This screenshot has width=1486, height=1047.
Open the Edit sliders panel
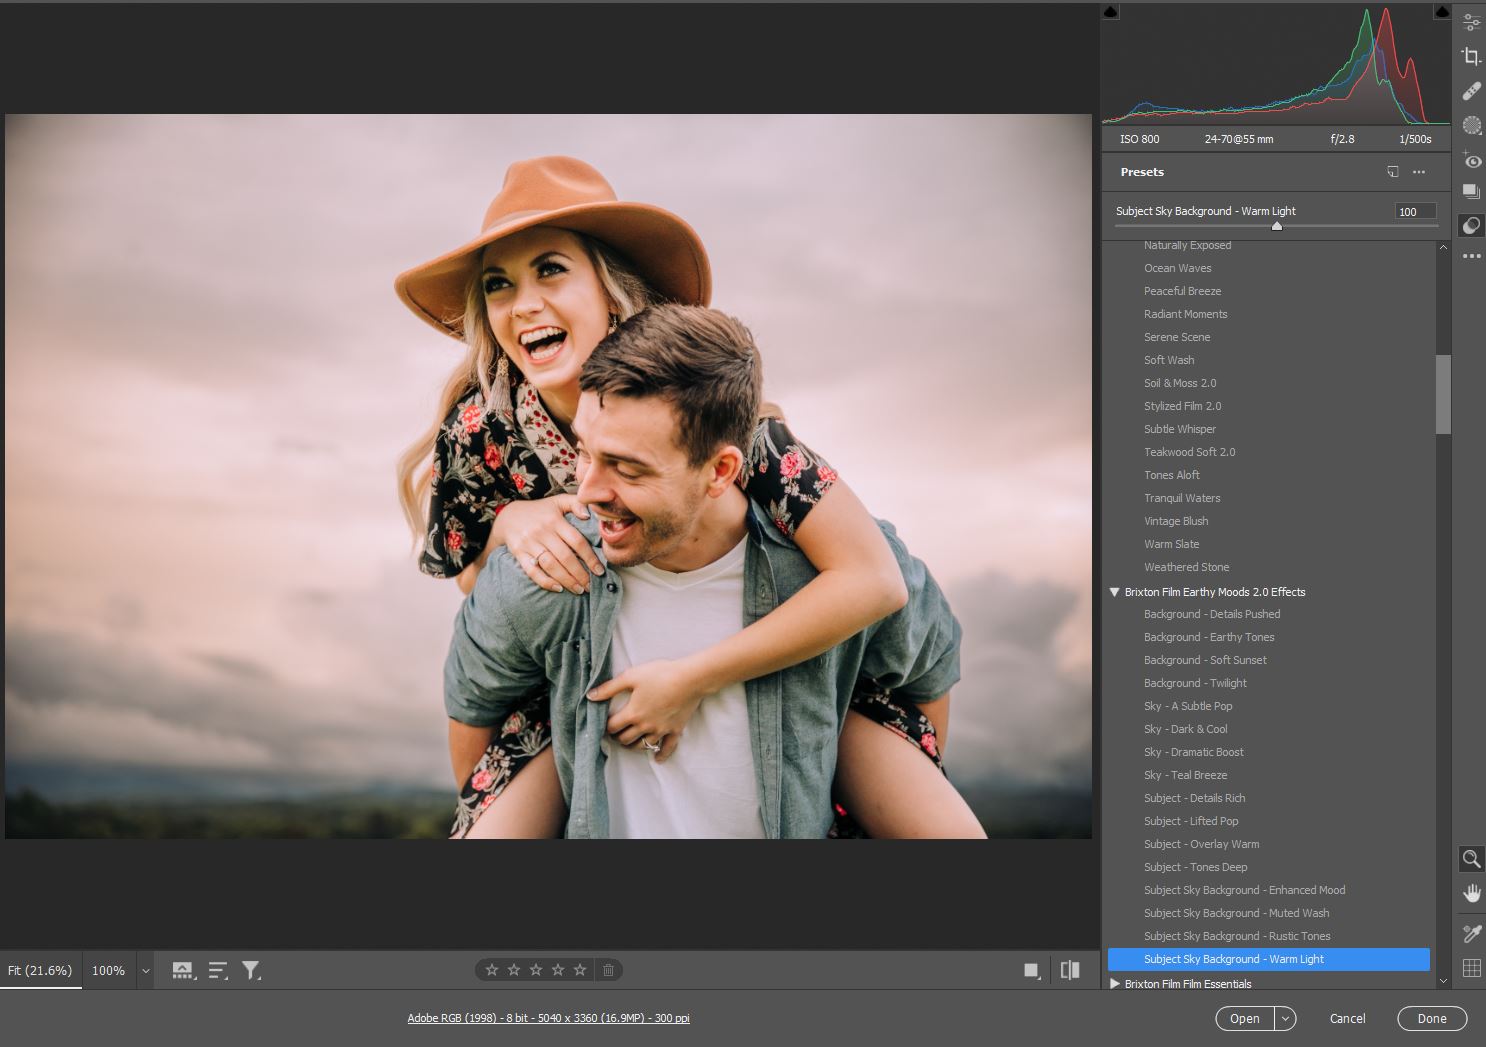[1471, 21]
